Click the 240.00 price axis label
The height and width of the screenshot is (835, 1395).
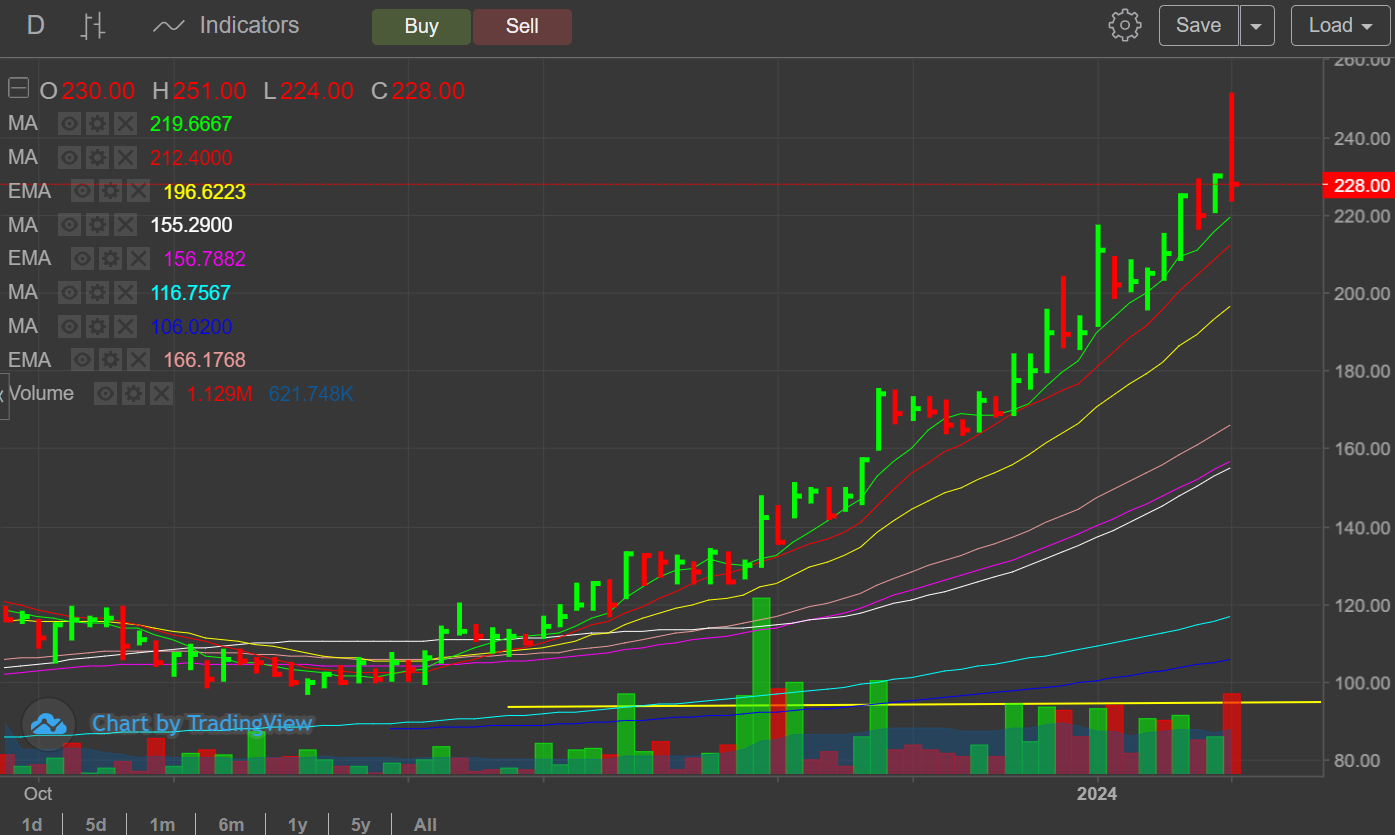point(1362,138)
